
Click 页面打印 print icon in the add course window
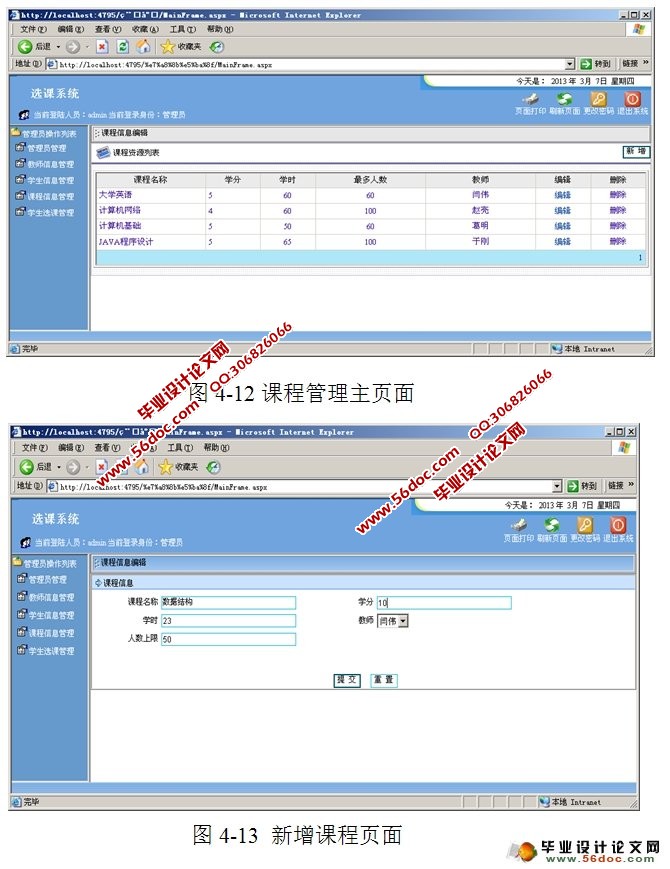click(519, 525)
